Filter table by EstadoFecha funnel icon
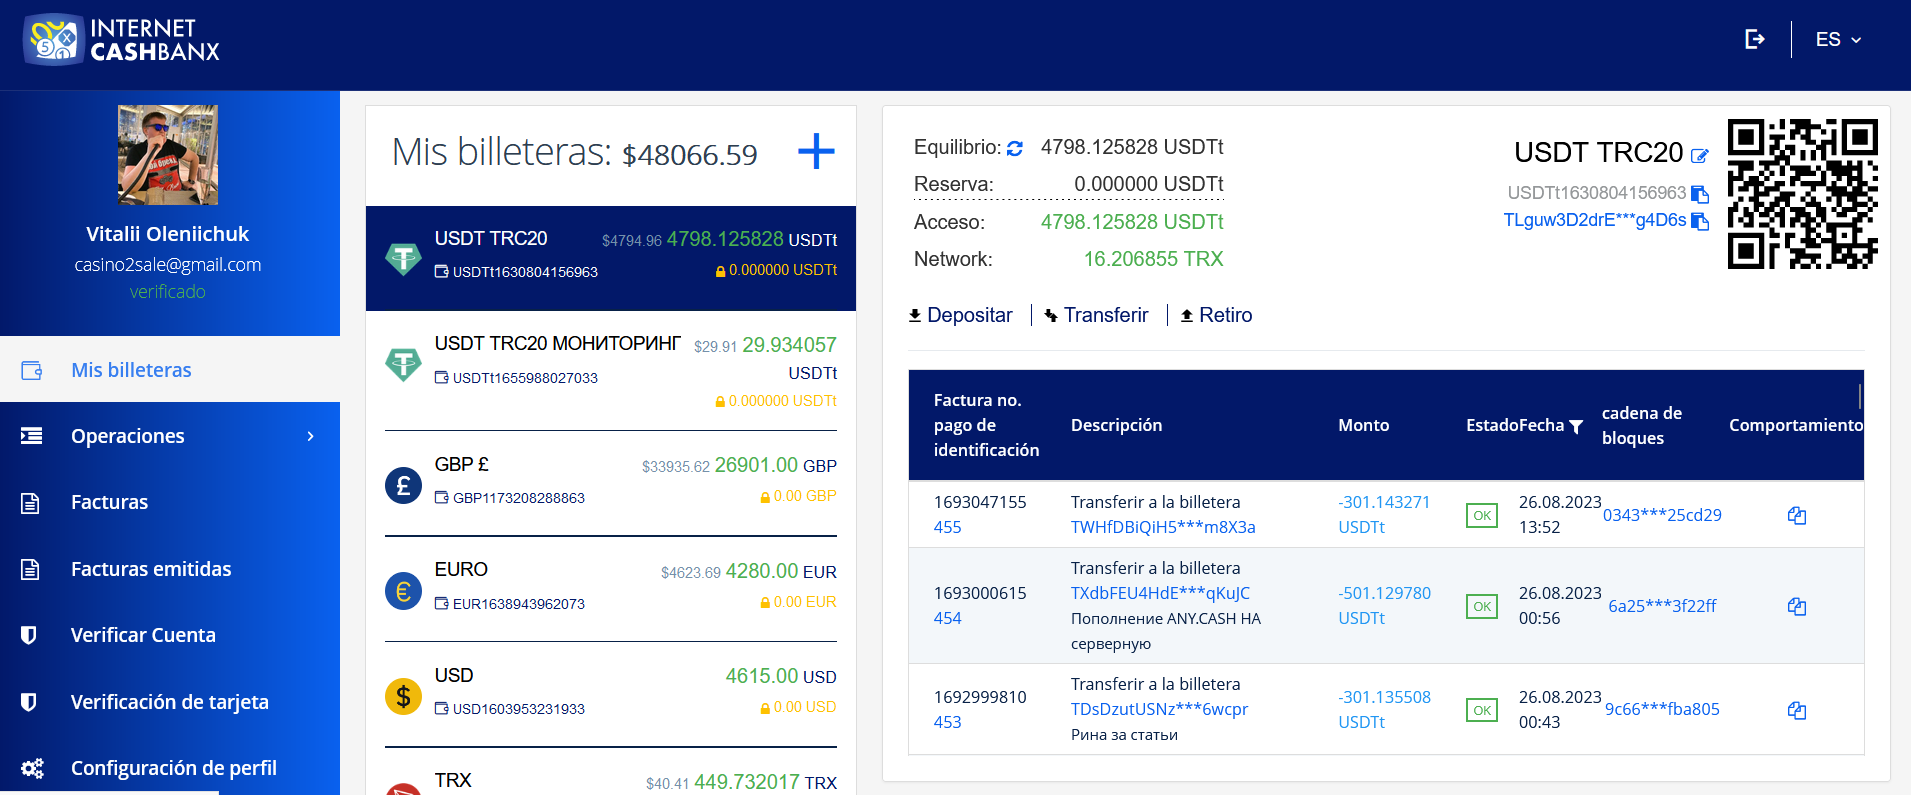Image resolution: width=1911 pixels, height=795 pixels. coord(1576,427)
